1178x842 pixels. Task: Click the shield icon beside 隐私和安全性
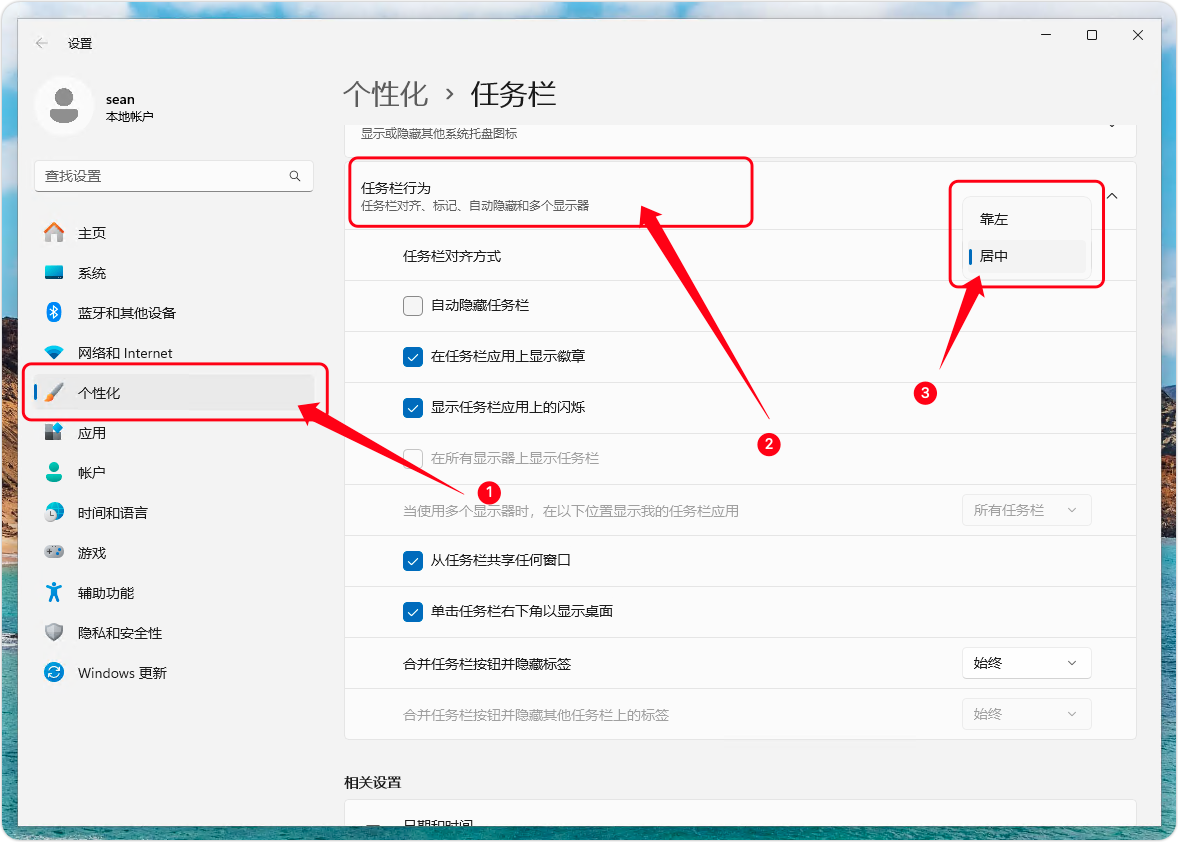tap(54, 632)
